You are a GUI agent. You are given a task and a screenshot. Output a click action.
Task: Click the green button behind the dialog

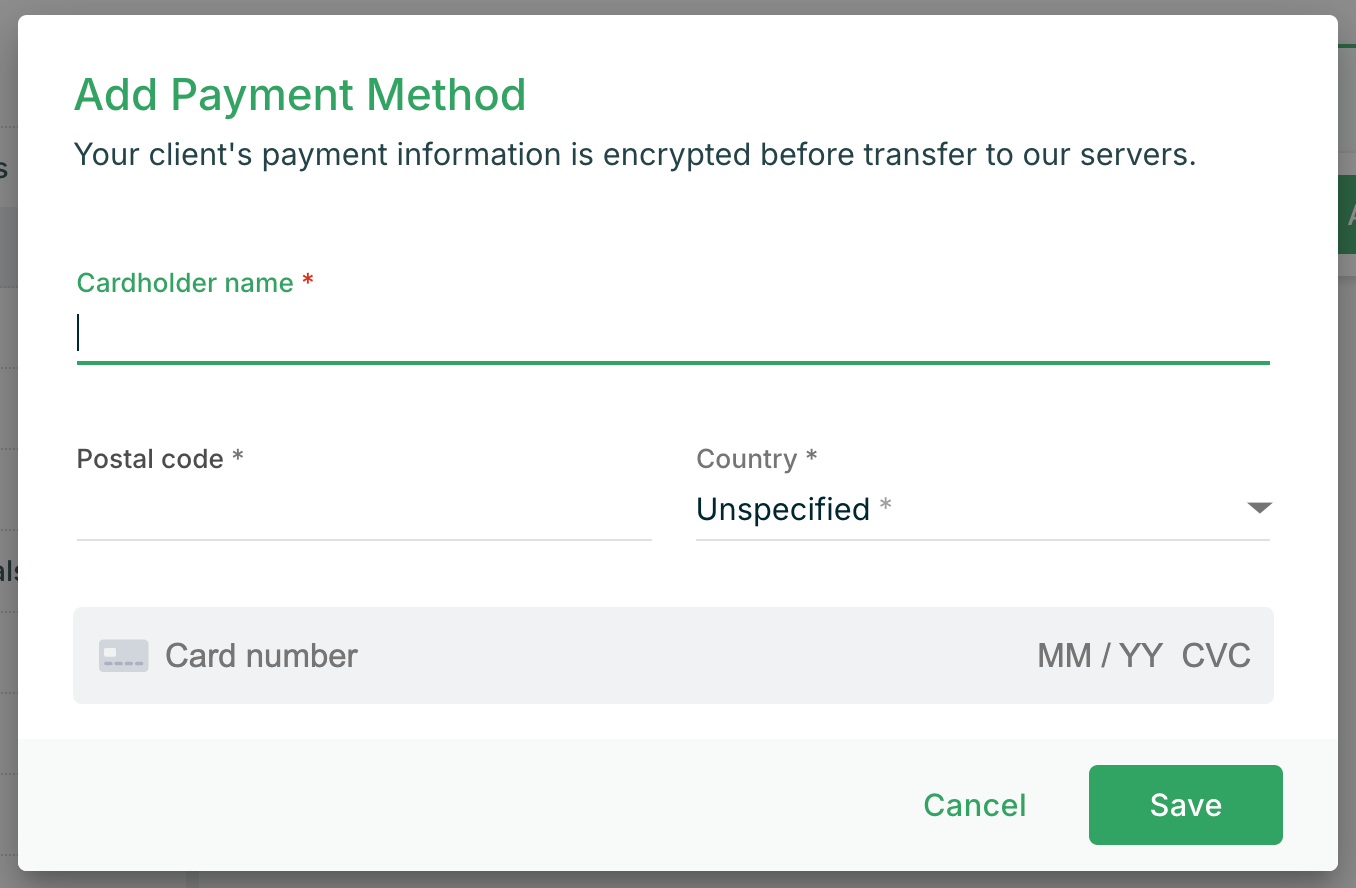pyautogui.click(x=1347, y=215)
